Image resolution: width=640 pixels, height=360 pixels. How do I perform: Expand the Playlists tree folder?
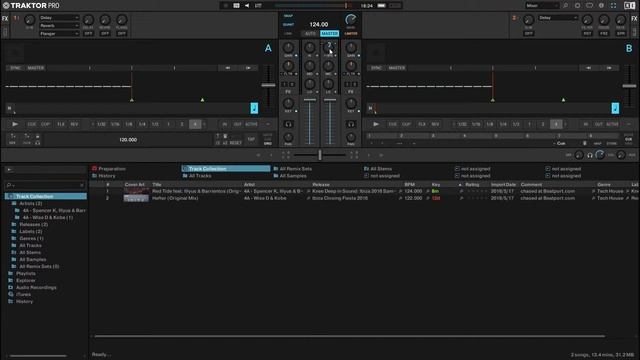(11, 273)
